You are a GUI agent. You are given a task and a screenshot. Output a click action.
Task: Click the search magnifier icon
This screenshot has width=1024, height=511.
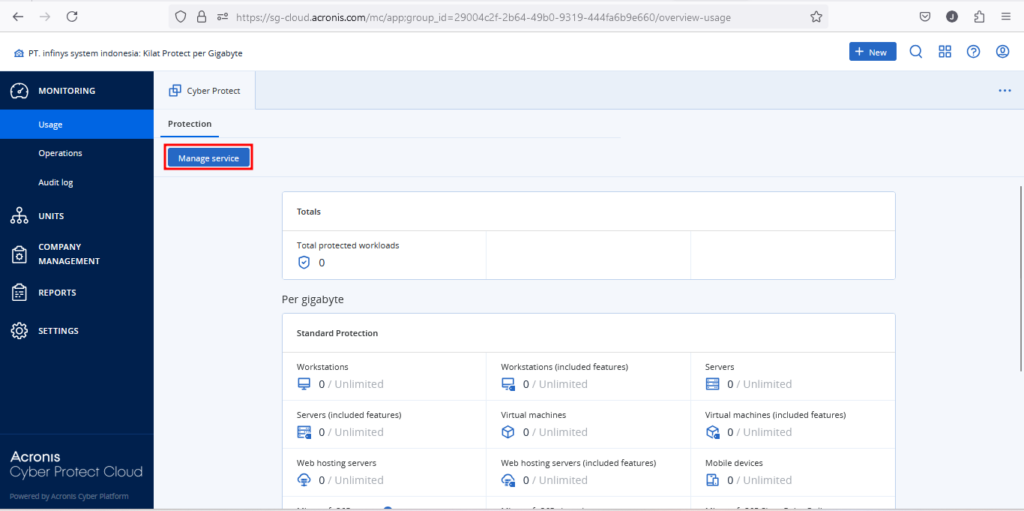coord(915,52)
